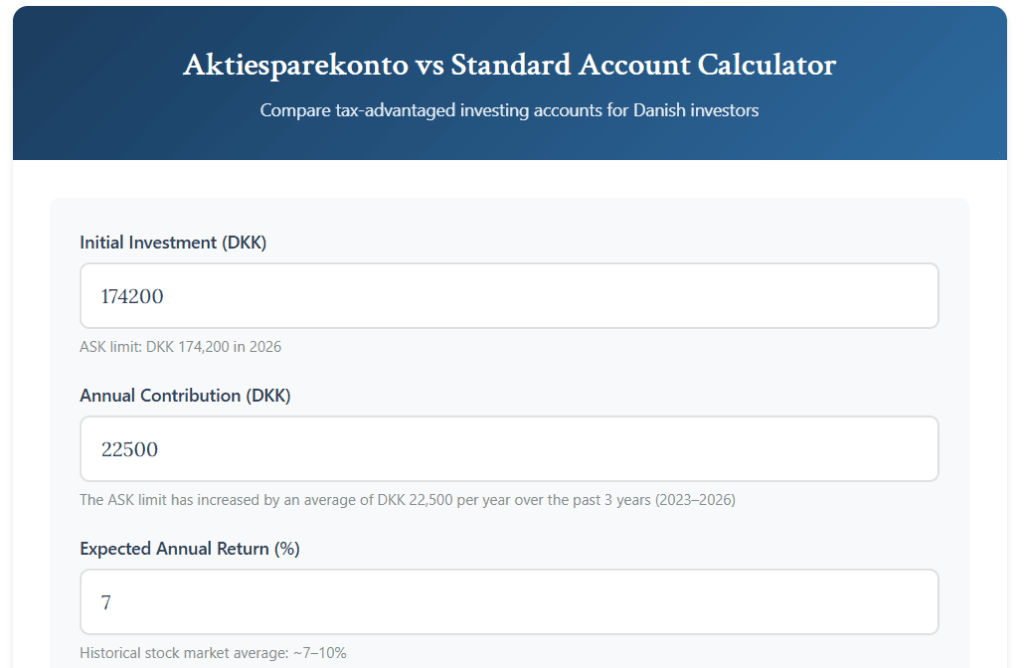This screenshot has height=668, width=1024.
Task: Click the Expected Annual Return input field
Action: 509,601
